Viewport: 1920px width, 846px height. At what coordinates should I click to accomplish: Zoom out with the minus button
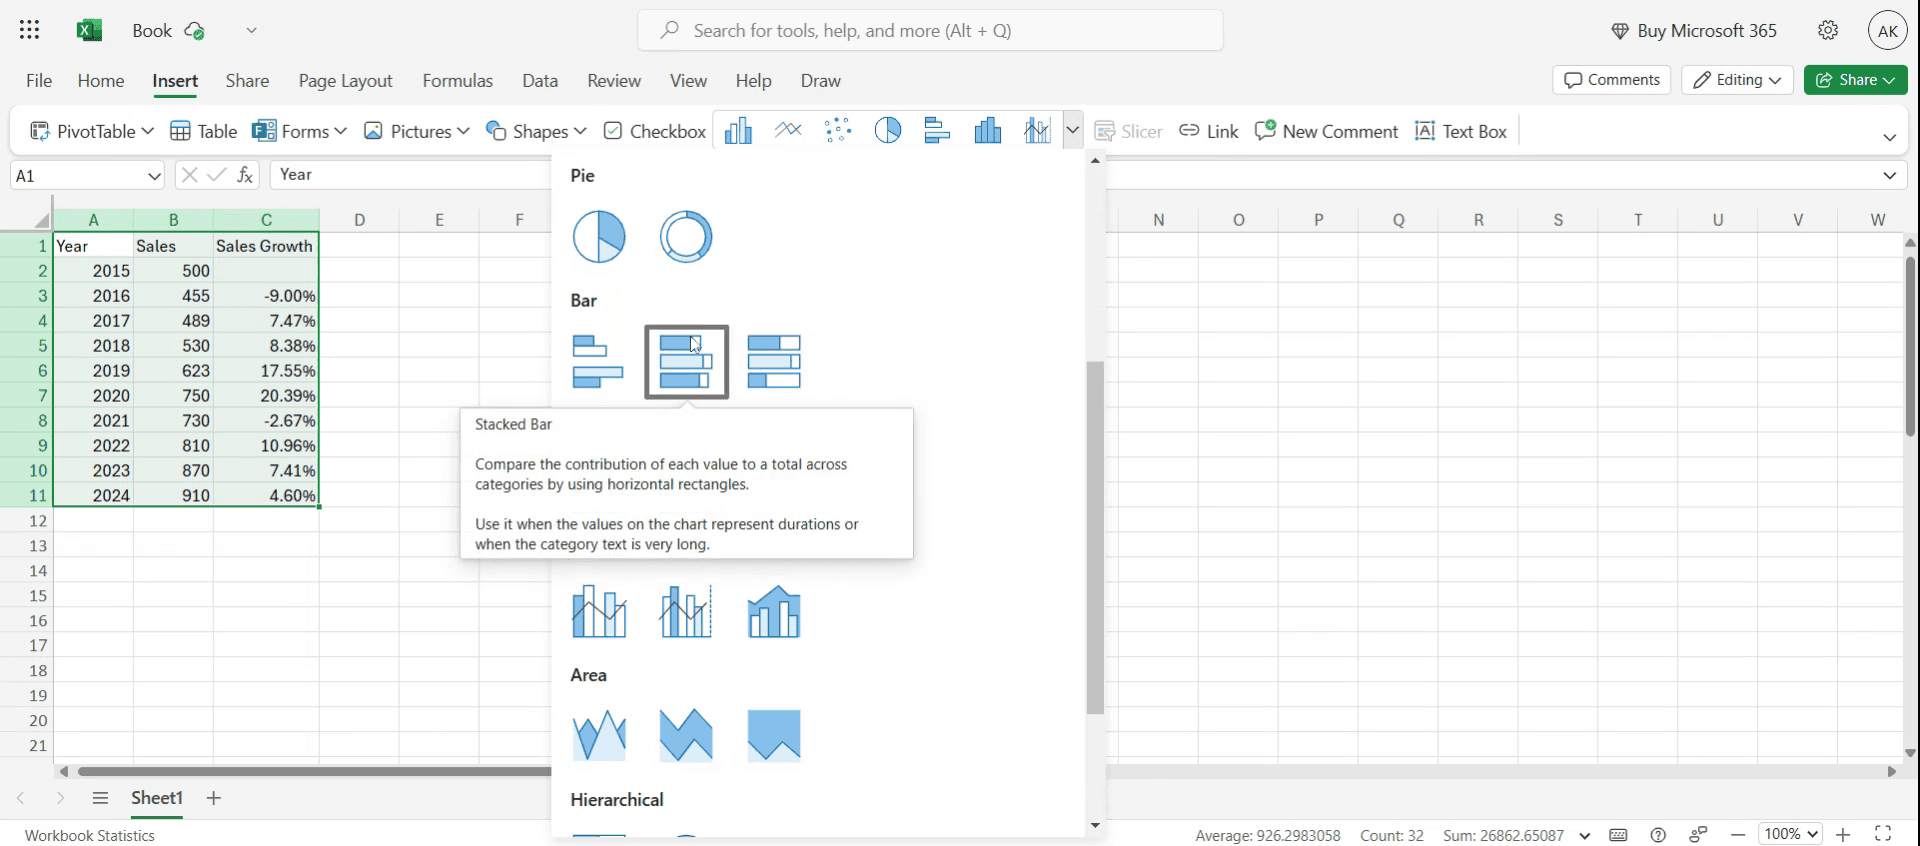(x=1739, y=835)
